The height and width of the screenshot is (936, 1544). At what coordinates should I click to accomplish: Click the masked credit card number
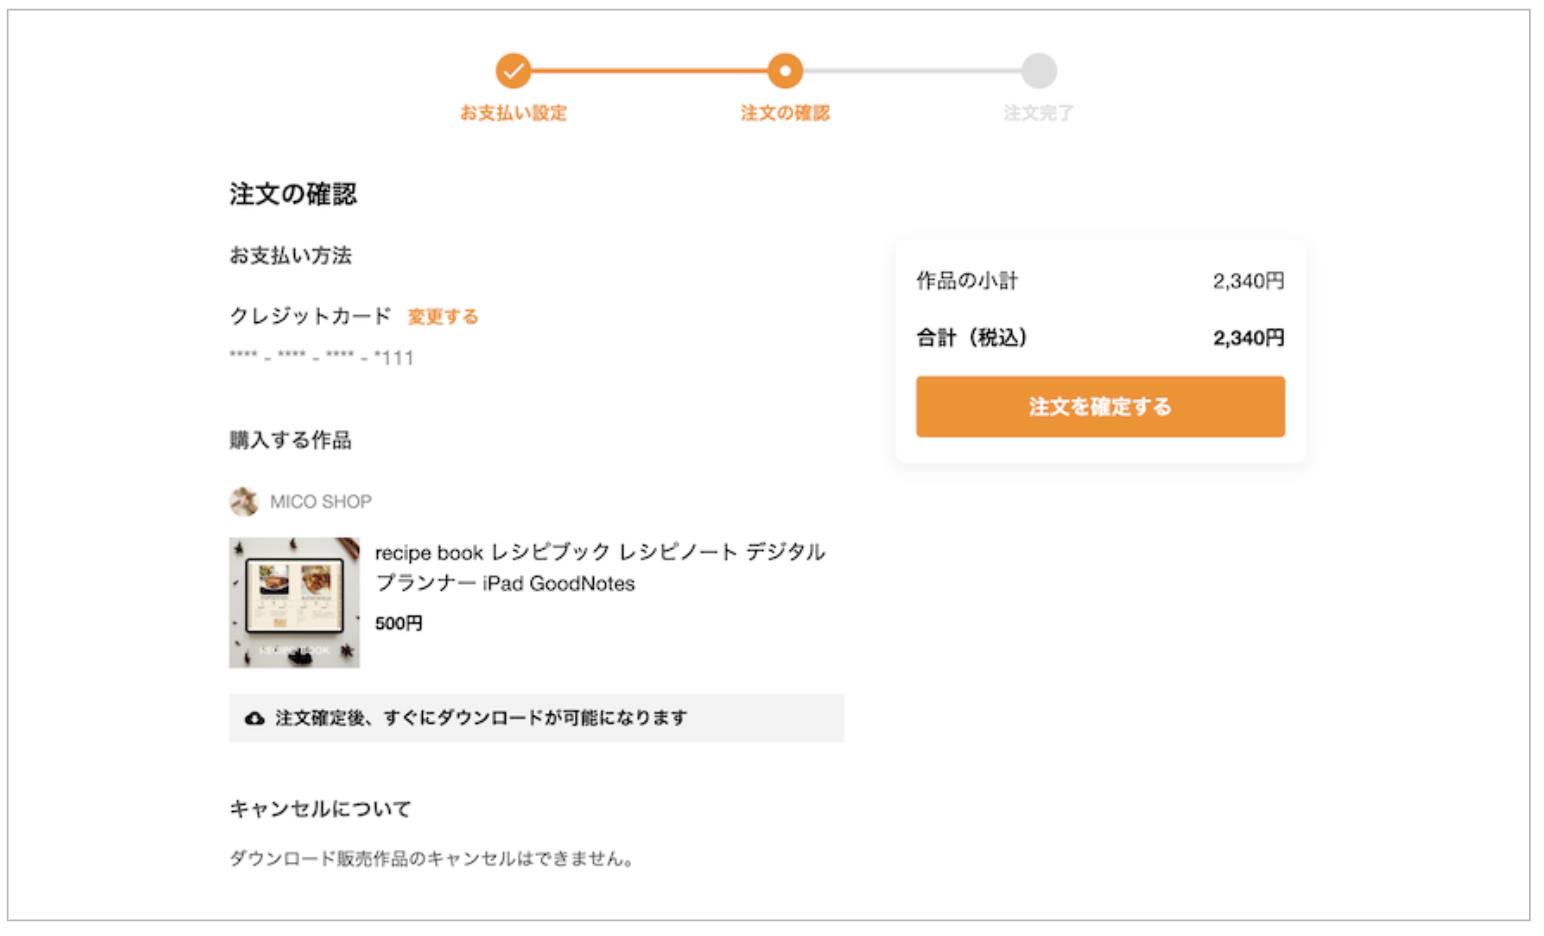322,357
